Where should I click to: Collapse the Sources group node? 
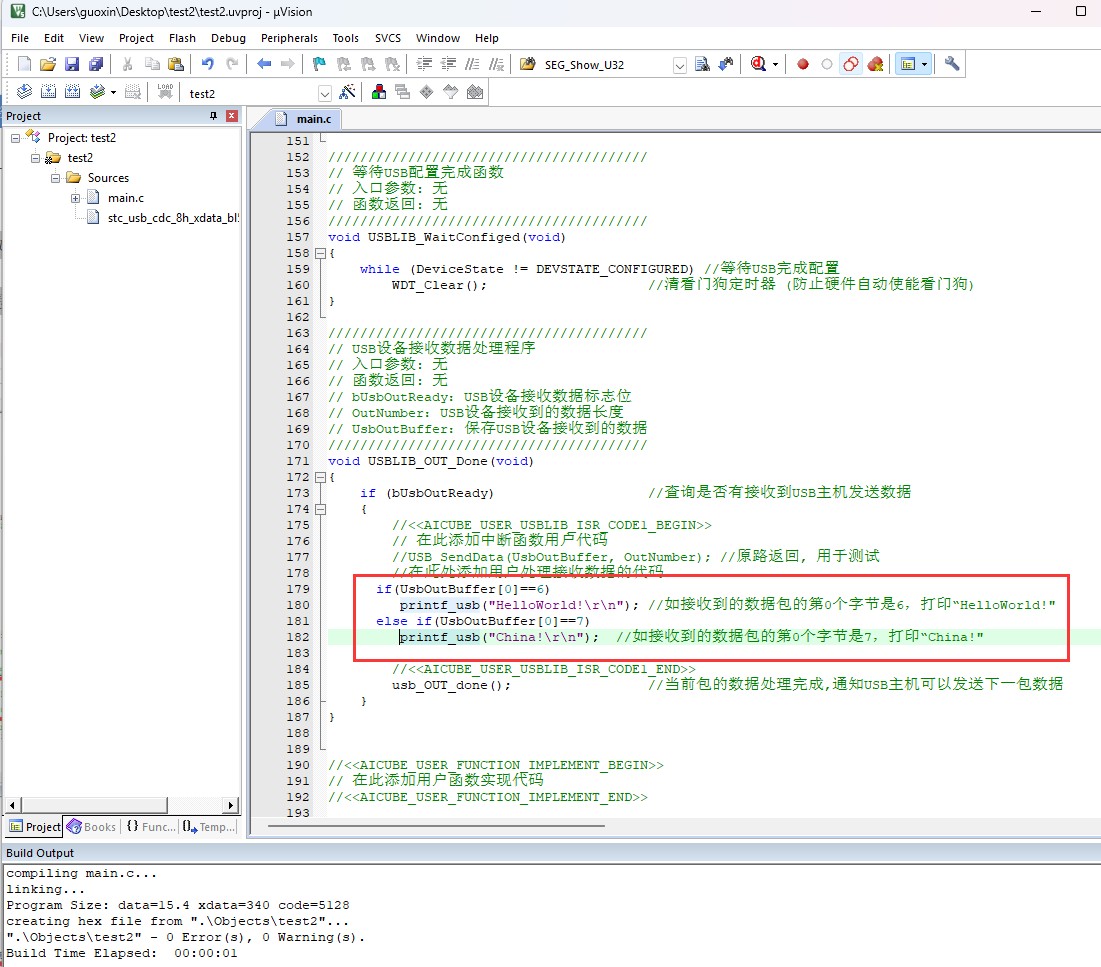tap(55, 178)
